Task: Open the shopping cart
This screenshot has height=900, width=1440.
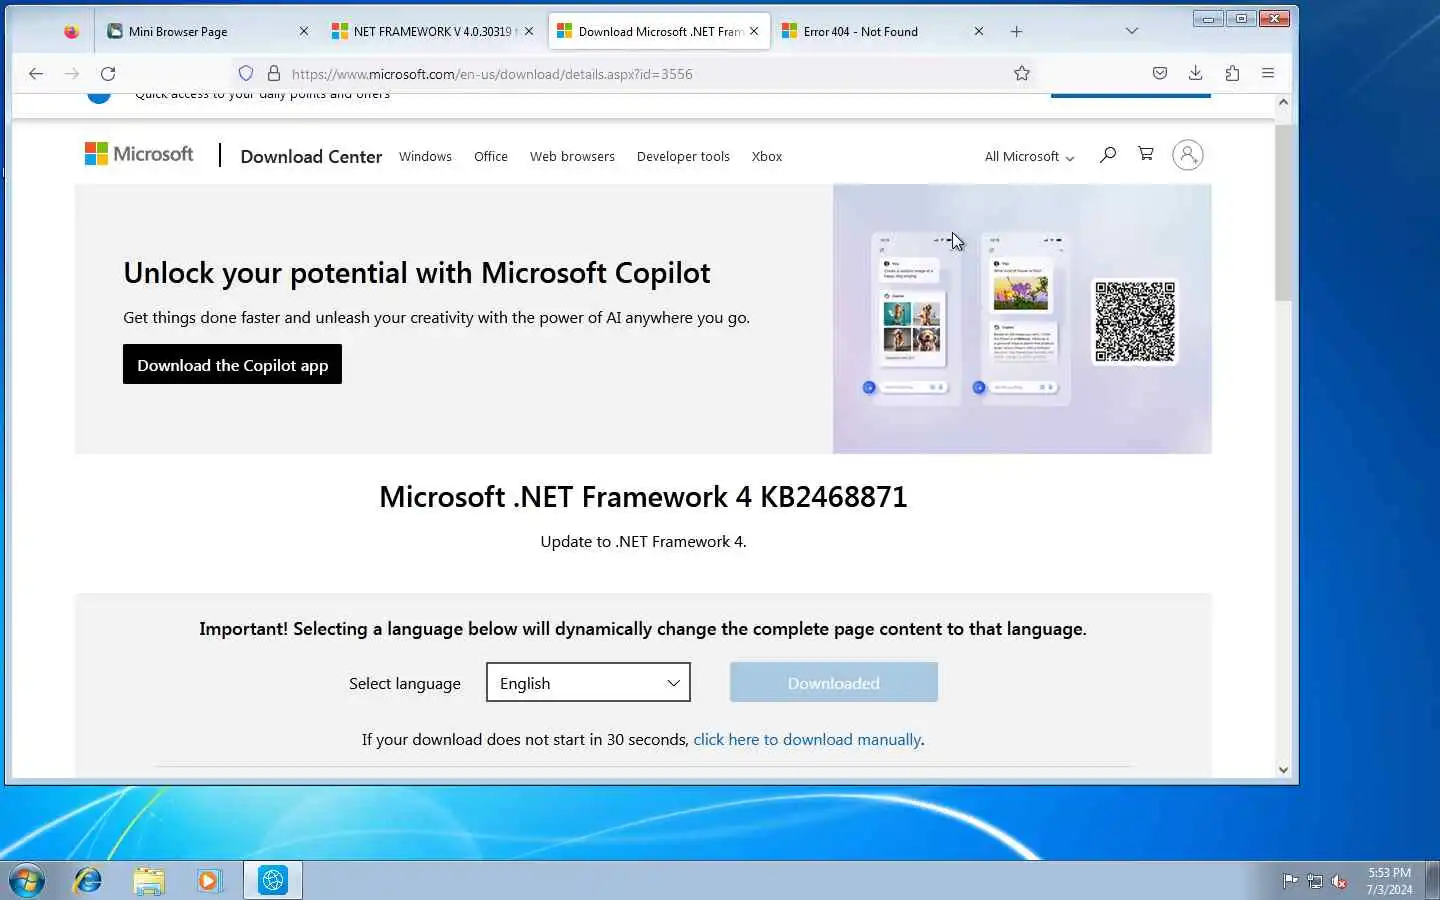Action: (1146, 154)
